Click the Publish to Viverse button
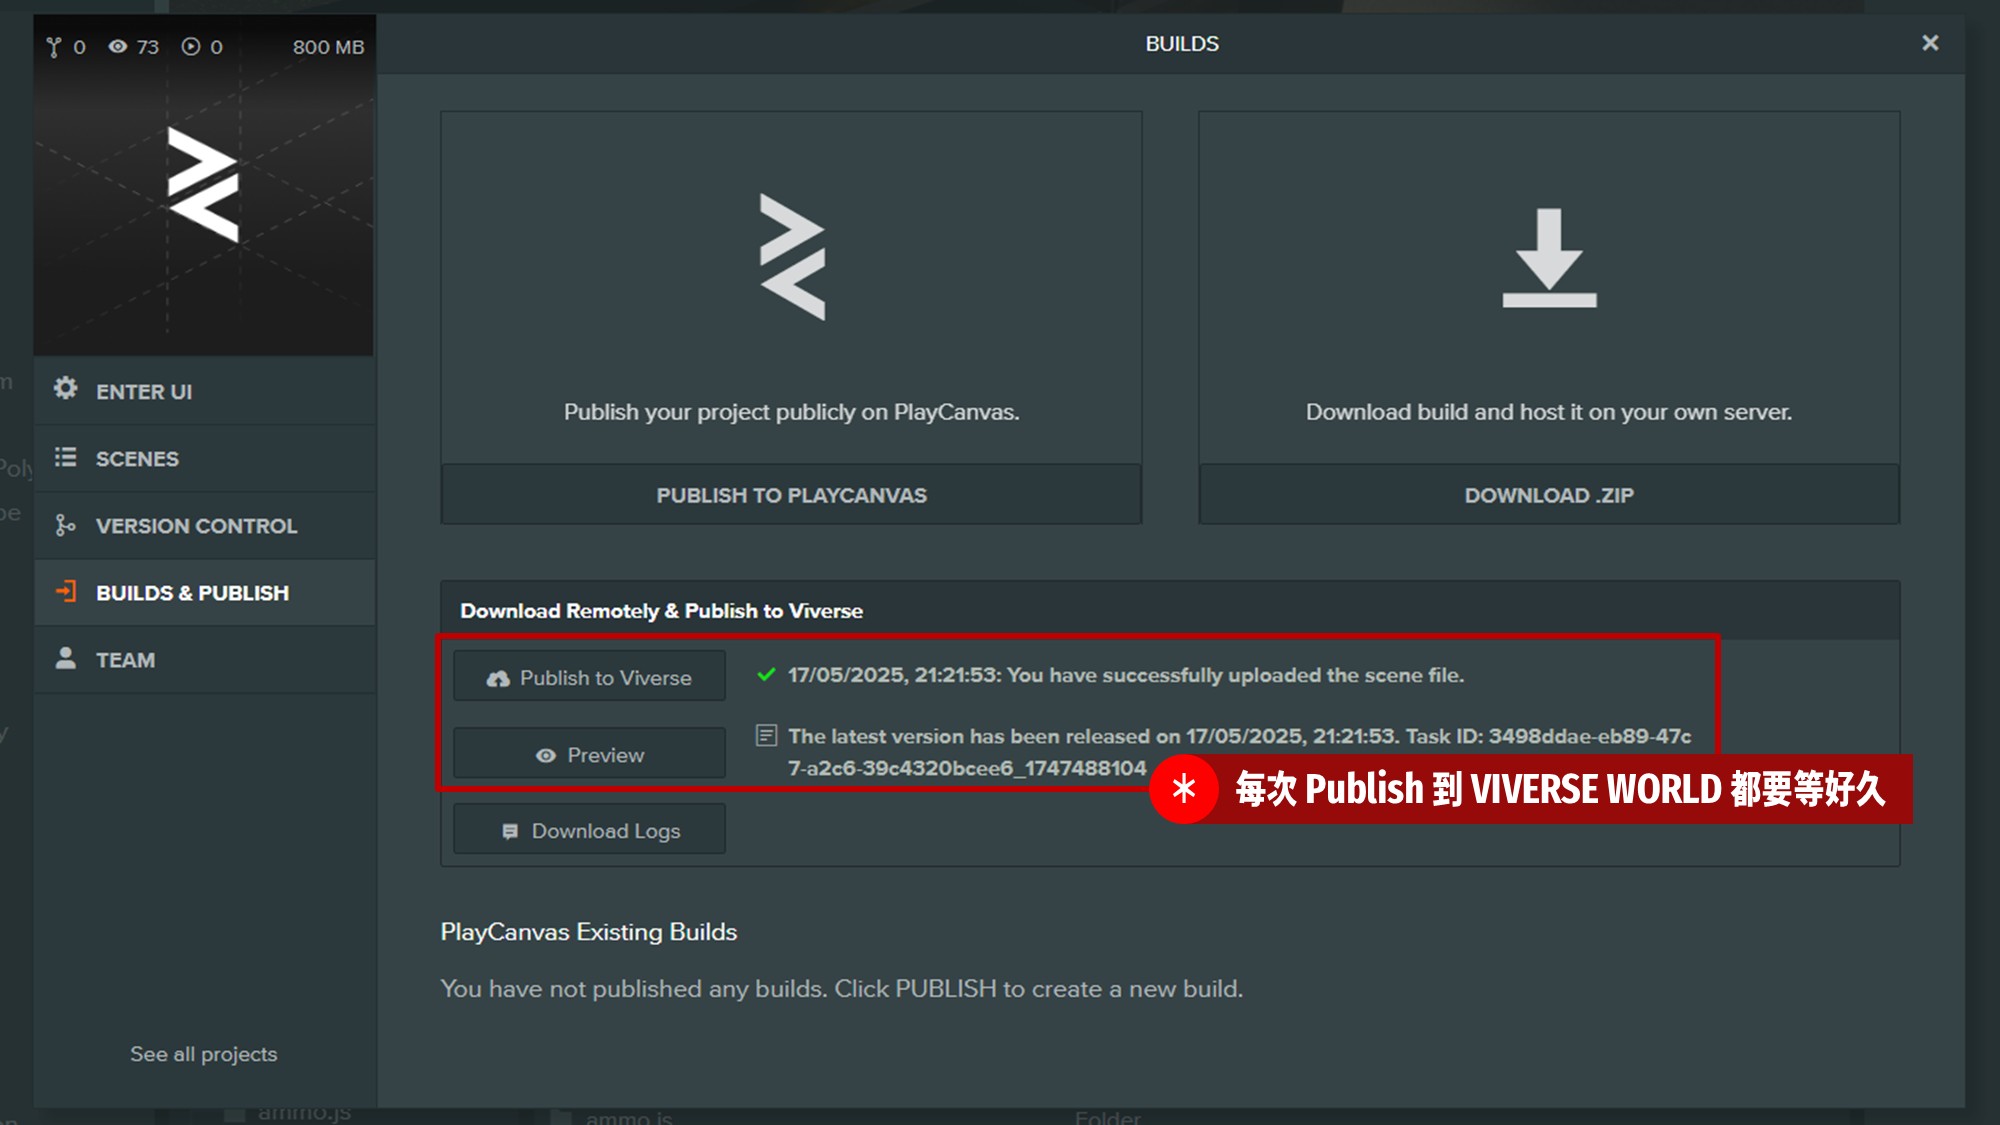This screenshot has width=2000, height=1125. pos(589,677)
